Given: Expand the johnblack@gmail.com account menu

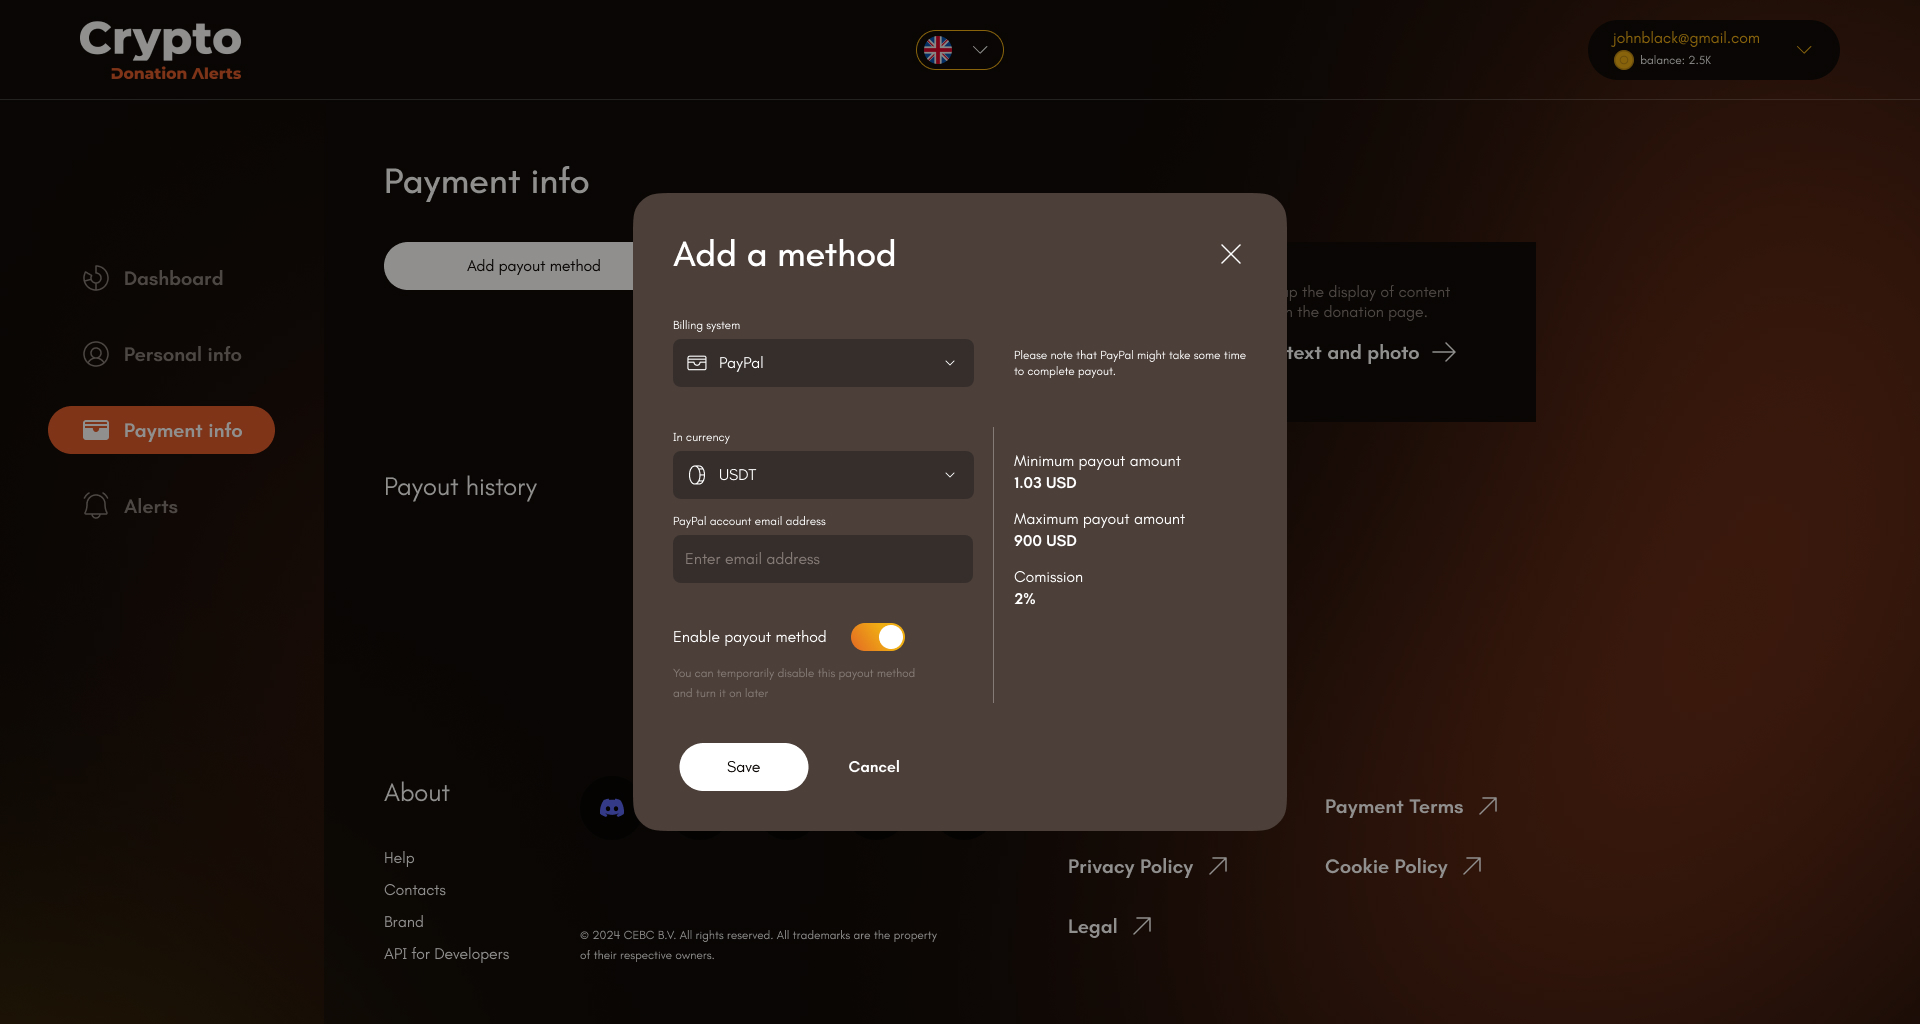Looking at the screenshot, I should [x=1804, y=50].
